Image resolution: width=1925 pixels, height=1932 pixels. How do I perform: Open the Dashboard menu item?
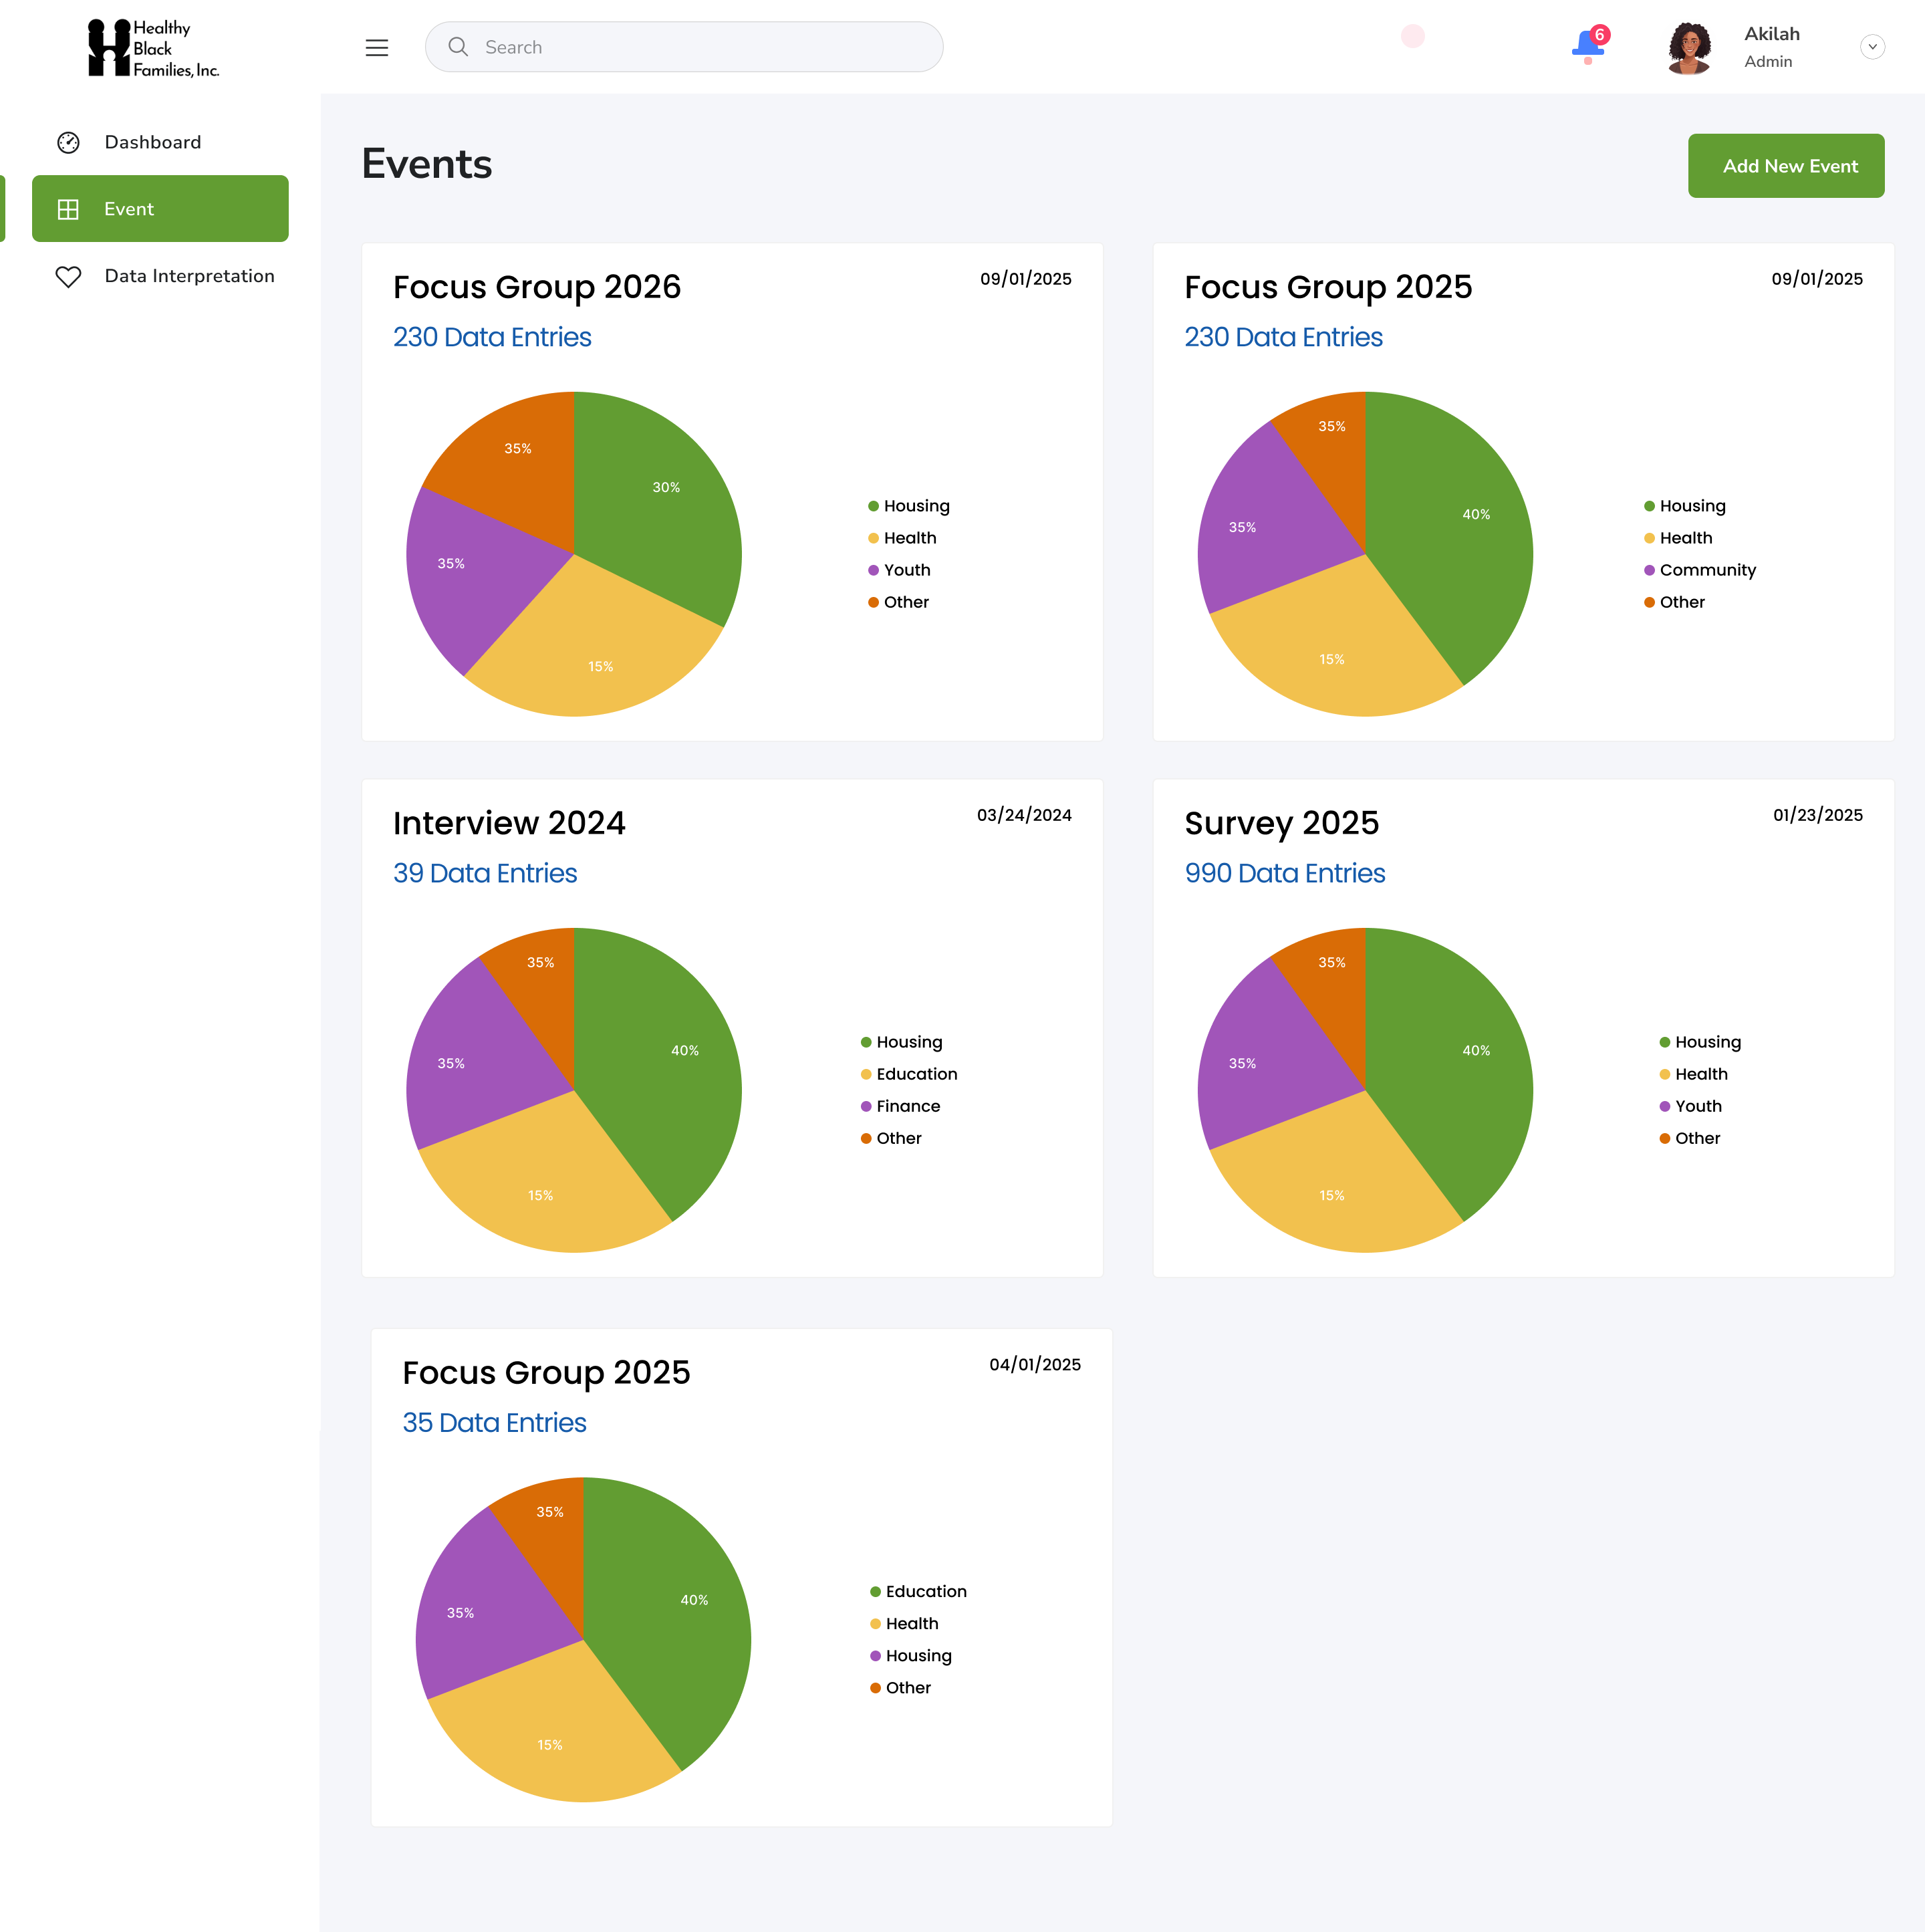pyautogui.click(x=152, y=142)
